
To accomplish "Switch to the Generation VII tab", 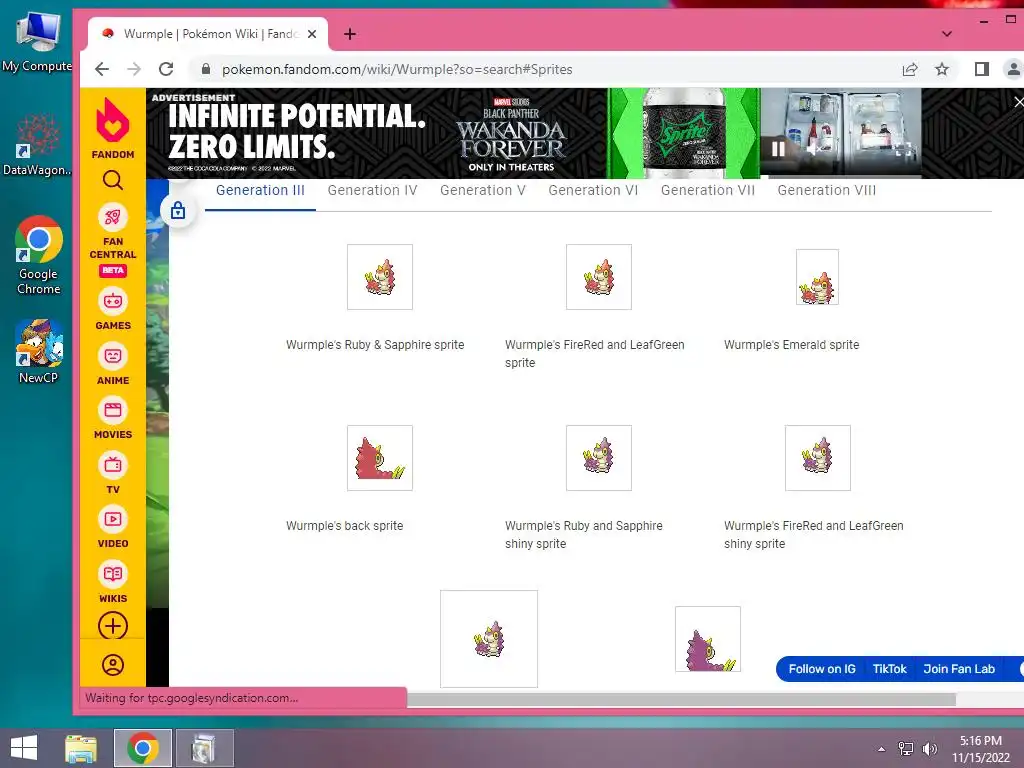I will tap(708, 190).
